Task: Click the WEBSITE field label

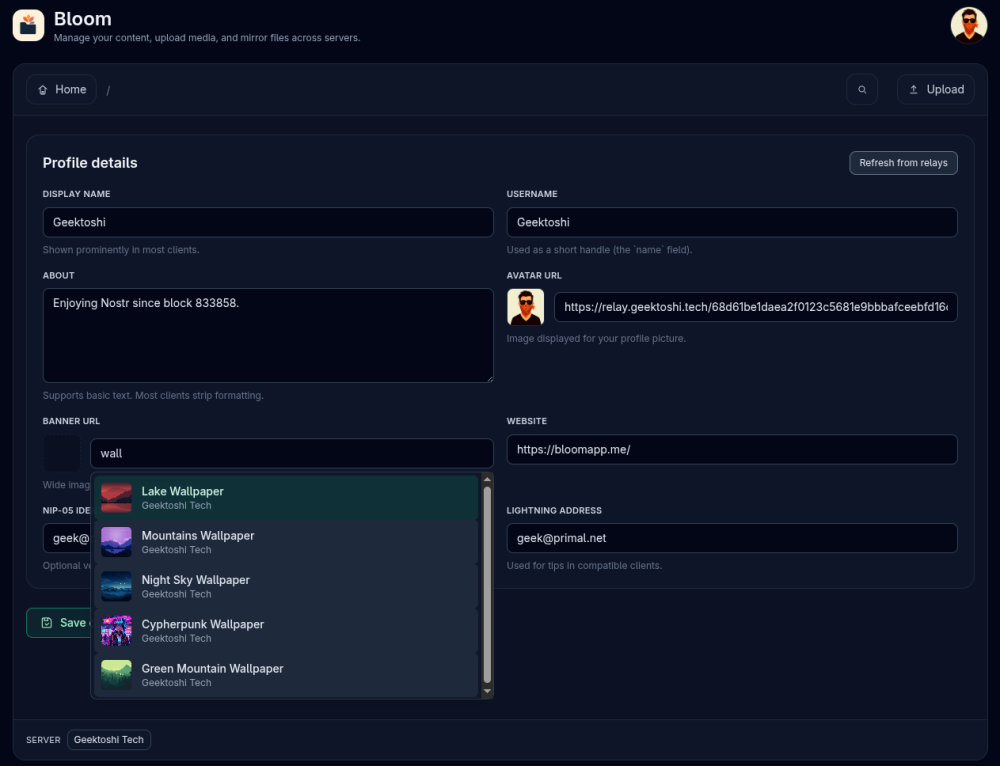Action: [x=527, y=421]
